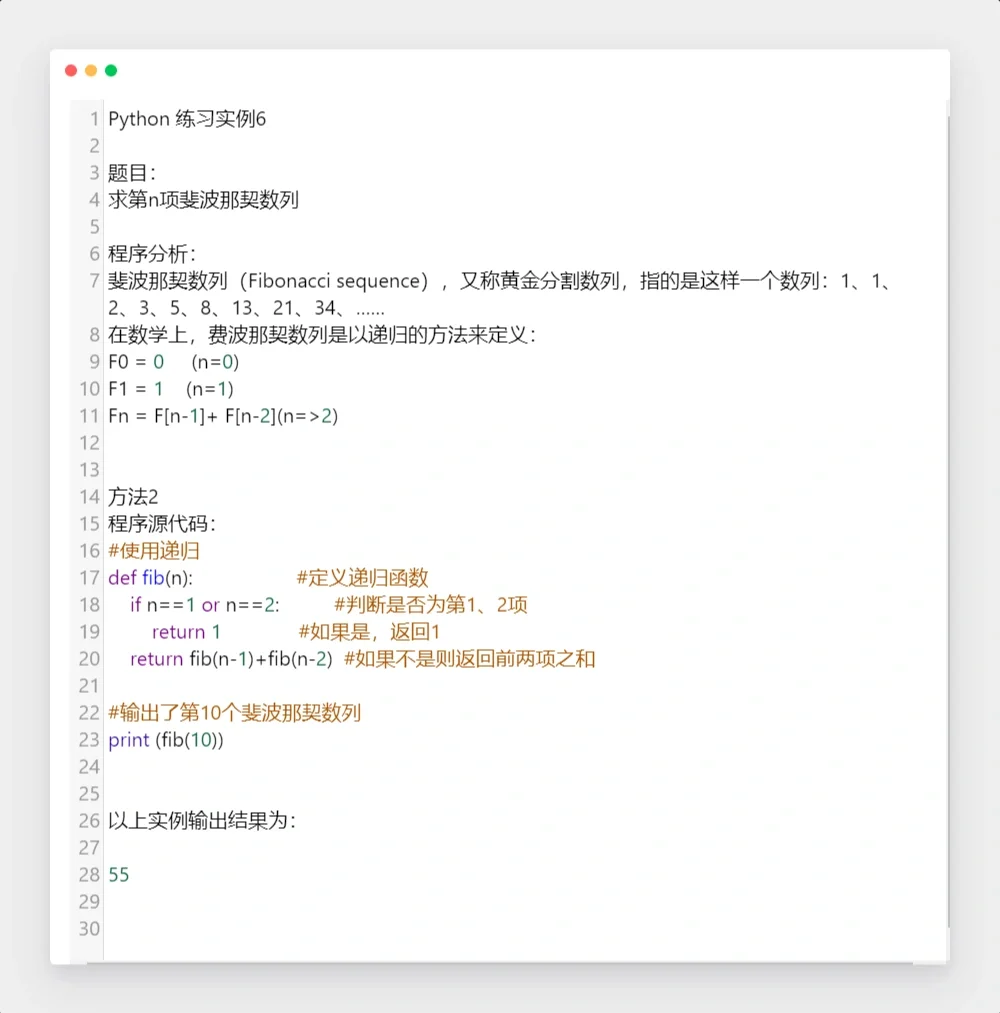This screenshot has width=1000, height=1013.
Task: Click the yellow minimize window dot
Action: coord(91,70)
